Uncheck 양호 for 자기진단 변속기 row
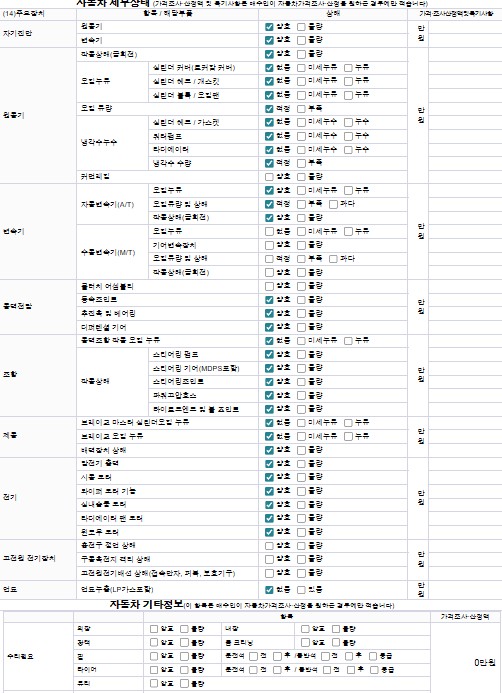 [x=269, y=40]
